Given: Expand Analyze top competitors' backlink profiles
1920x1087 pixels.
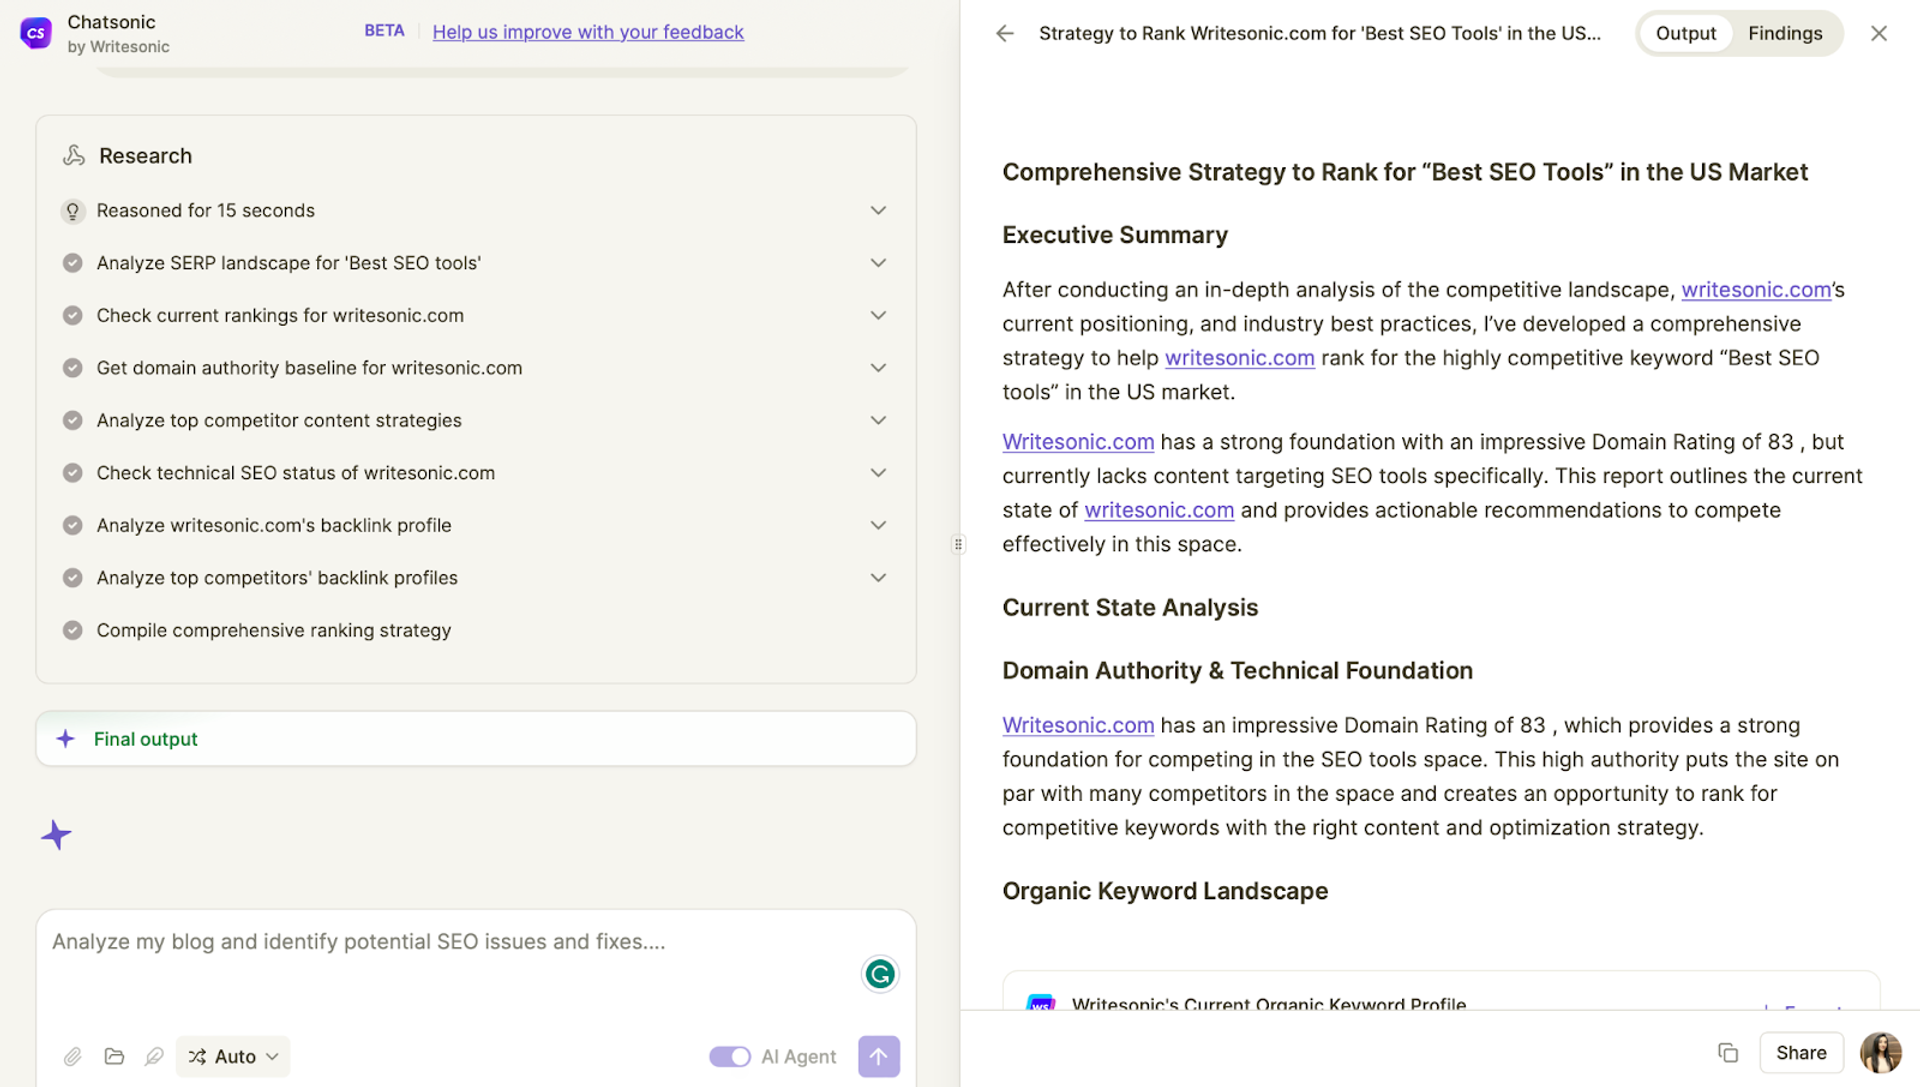Looking at the screenshot, I should (878, 578).
